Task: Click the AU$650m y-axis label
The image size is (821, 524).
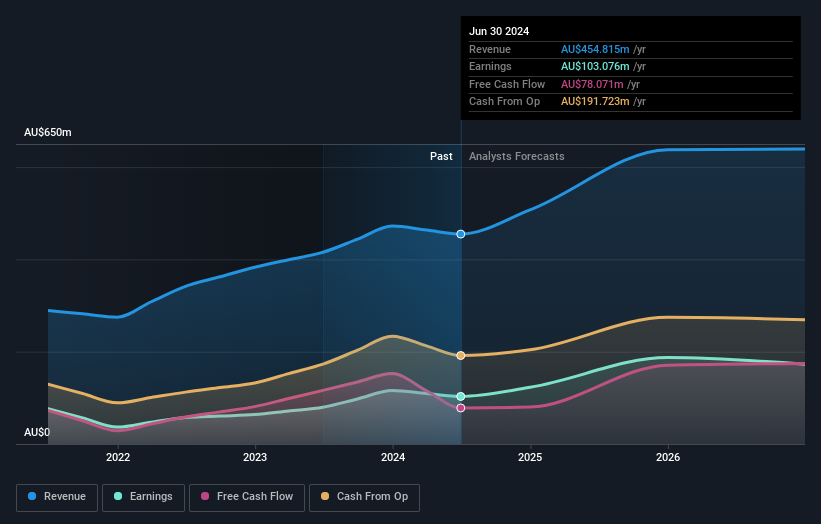Action: pos(48,132)
